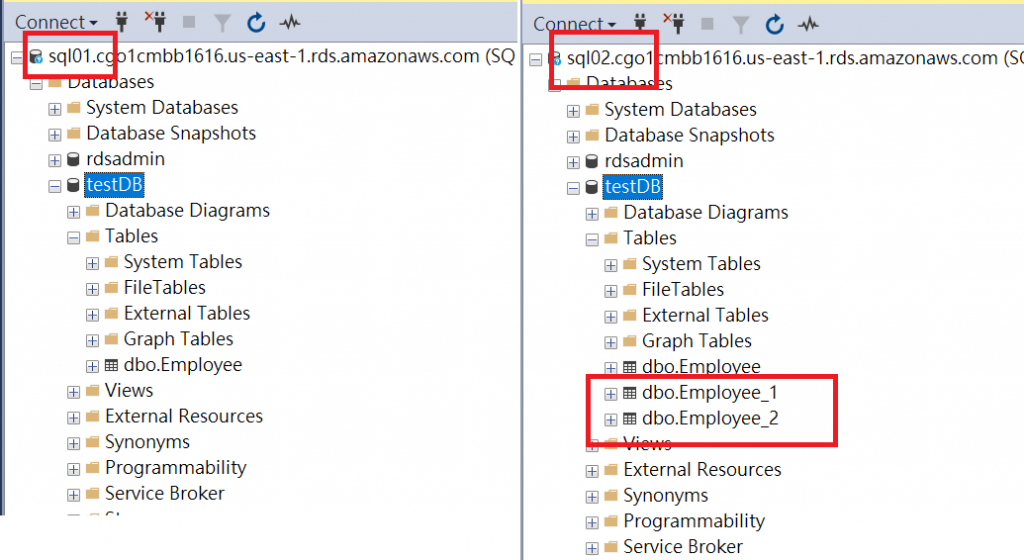Click Disconnect plug icon in sql01 panel
The width and height of the screenshot is (1024, 560).
tap(155, 22)
